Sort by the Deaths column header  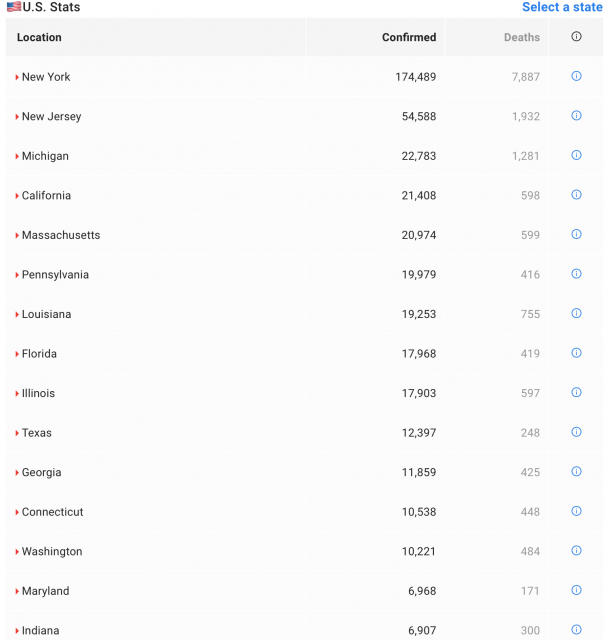pos(521,38)
